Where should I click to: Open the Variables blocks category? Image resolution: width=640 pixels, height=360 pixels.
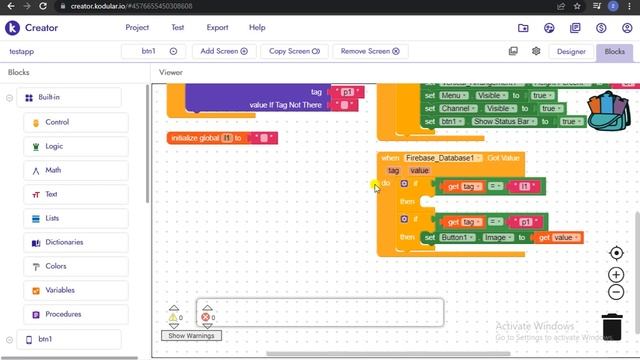[76, 291]
